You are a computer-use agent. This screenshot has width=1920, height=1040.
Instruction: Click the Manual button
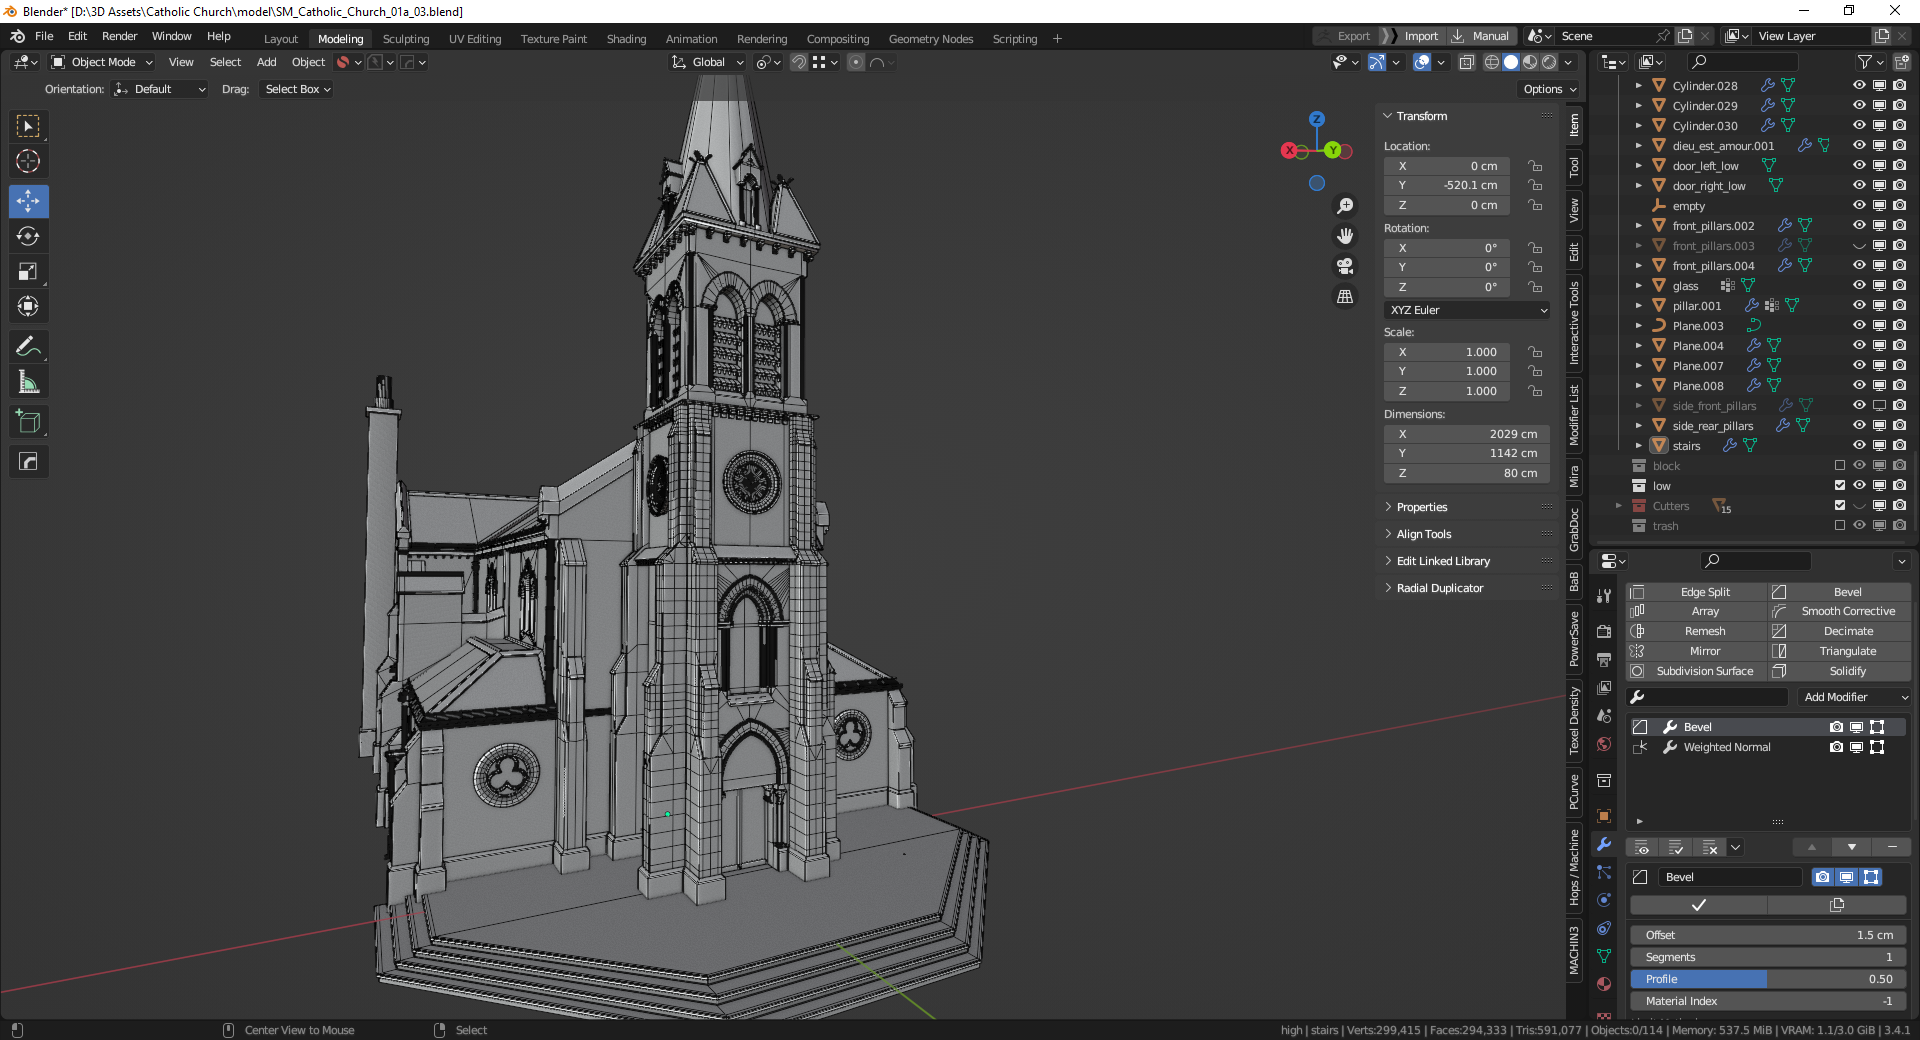[x=1483, y=36]
